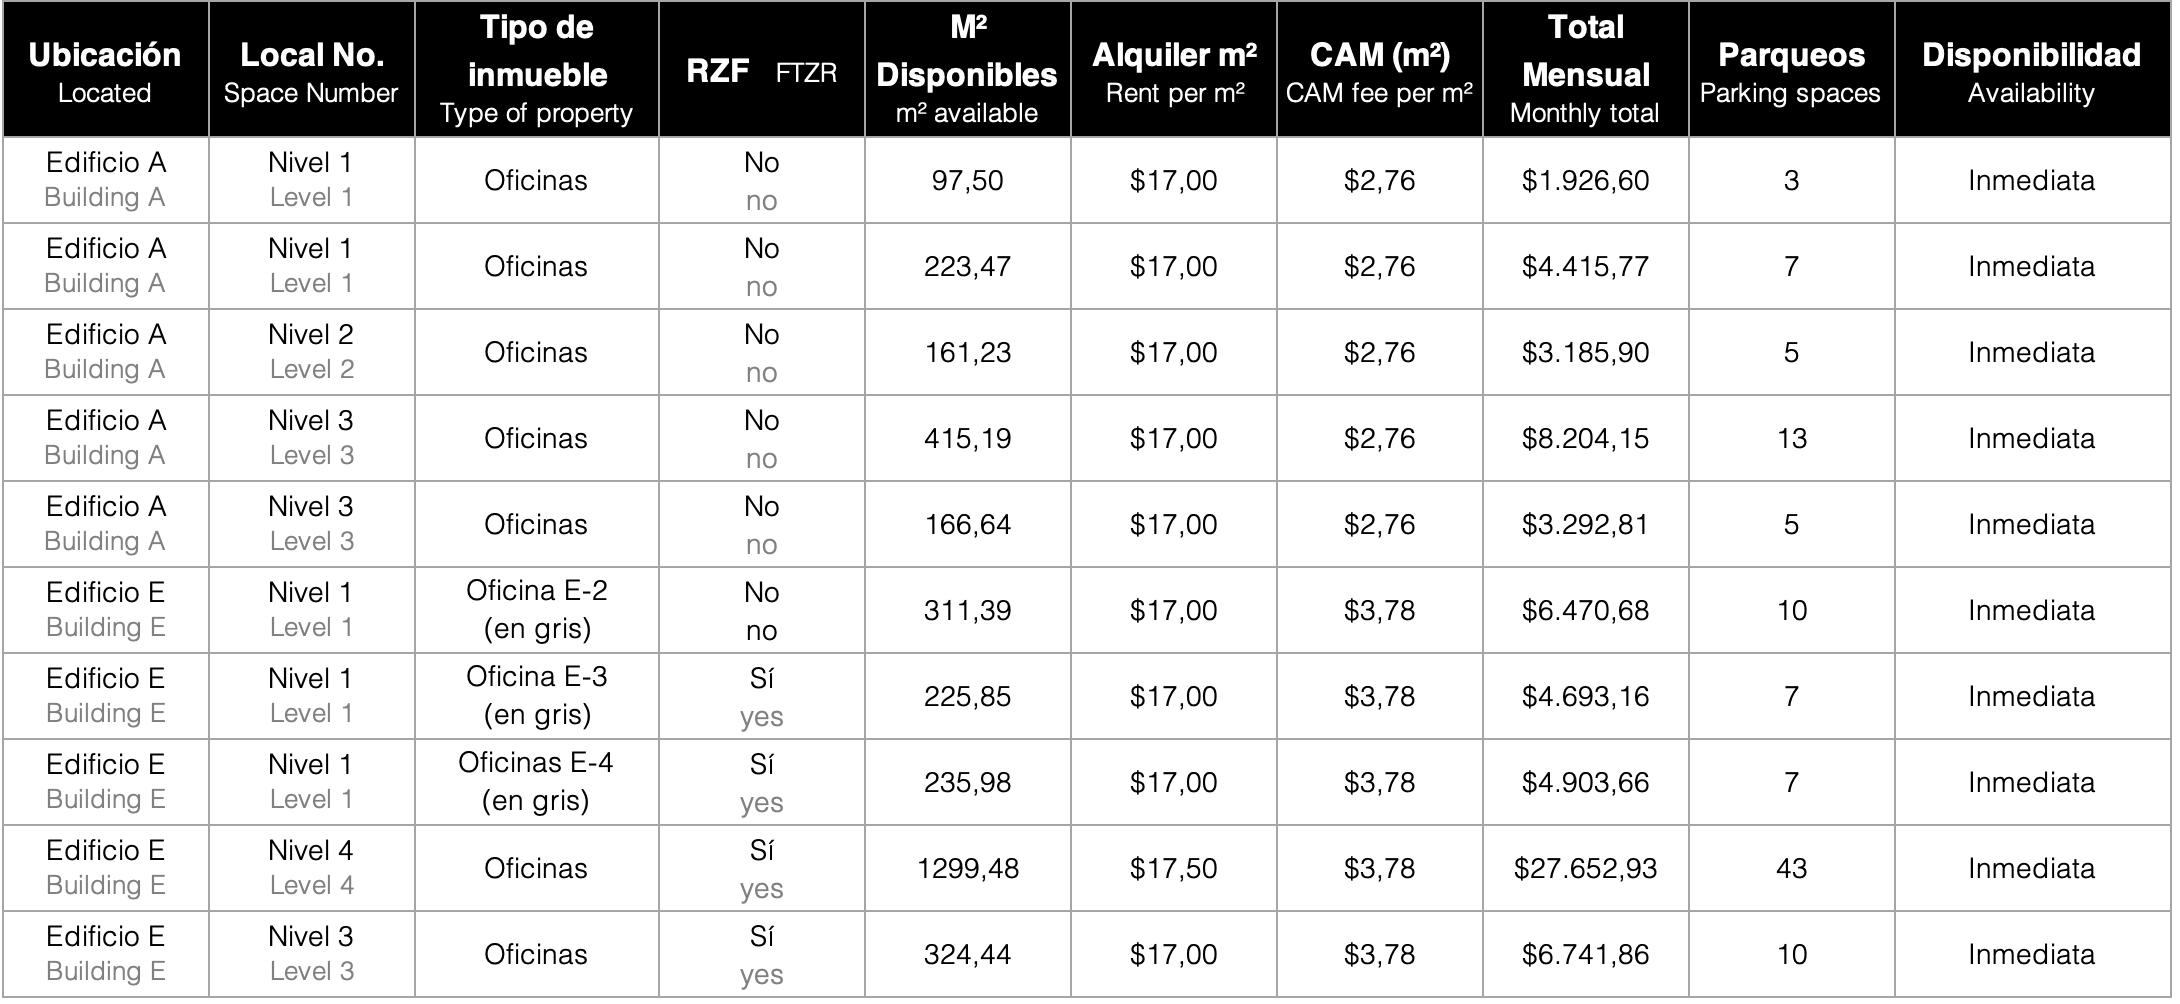This screenshot has height=1004, width=2180.
Task: Click the Oficina E-3 (en gris) cell
Action: pos(537,696)
